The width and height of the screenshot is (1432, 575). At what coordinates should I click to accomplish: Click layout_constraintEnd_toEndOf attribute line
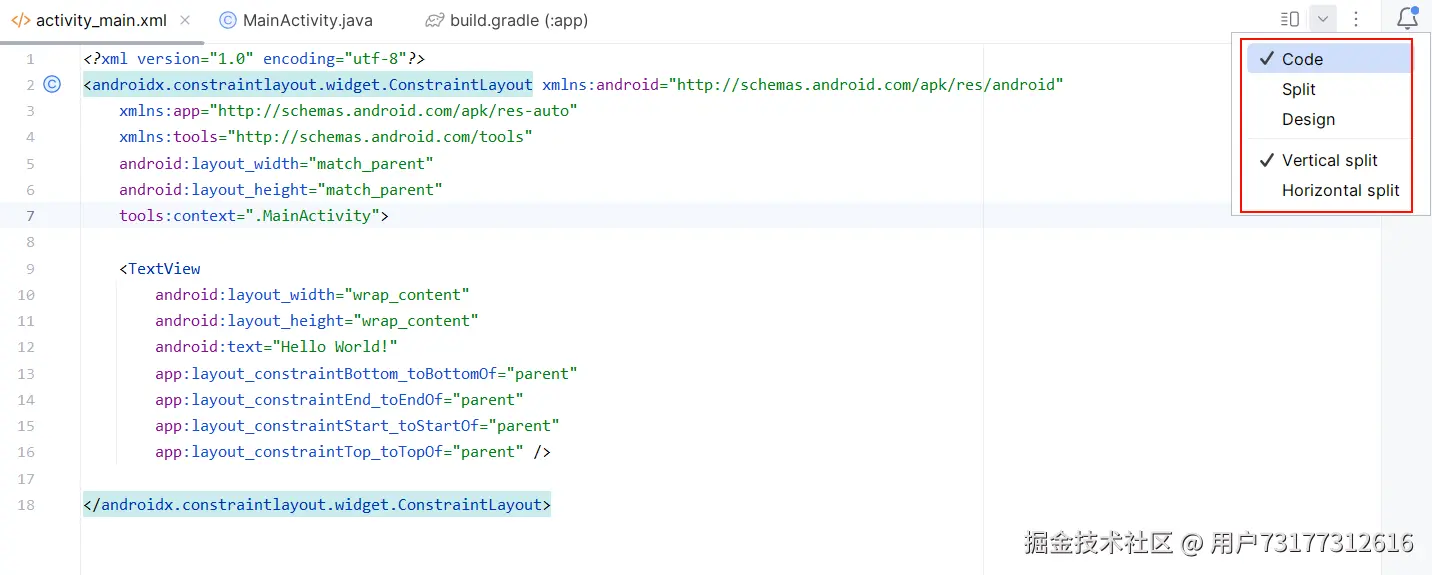coord(339,399)
